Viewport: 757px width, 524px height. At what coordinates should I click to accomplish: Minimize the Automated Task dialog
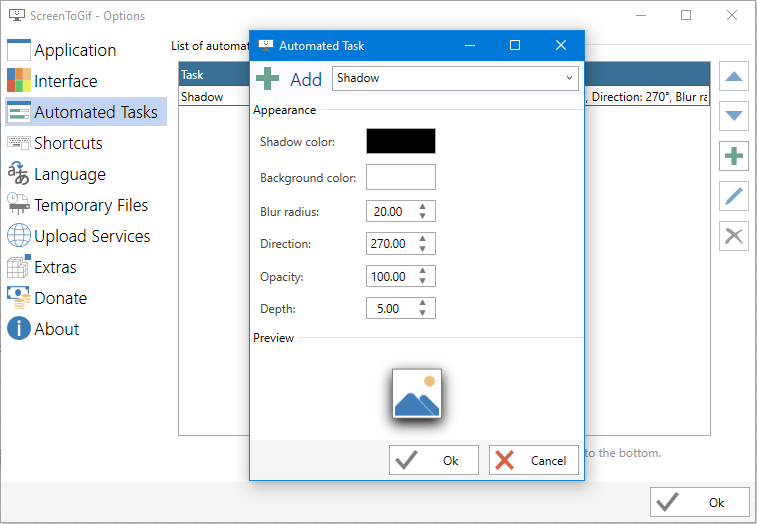click(x=470, y=45)
